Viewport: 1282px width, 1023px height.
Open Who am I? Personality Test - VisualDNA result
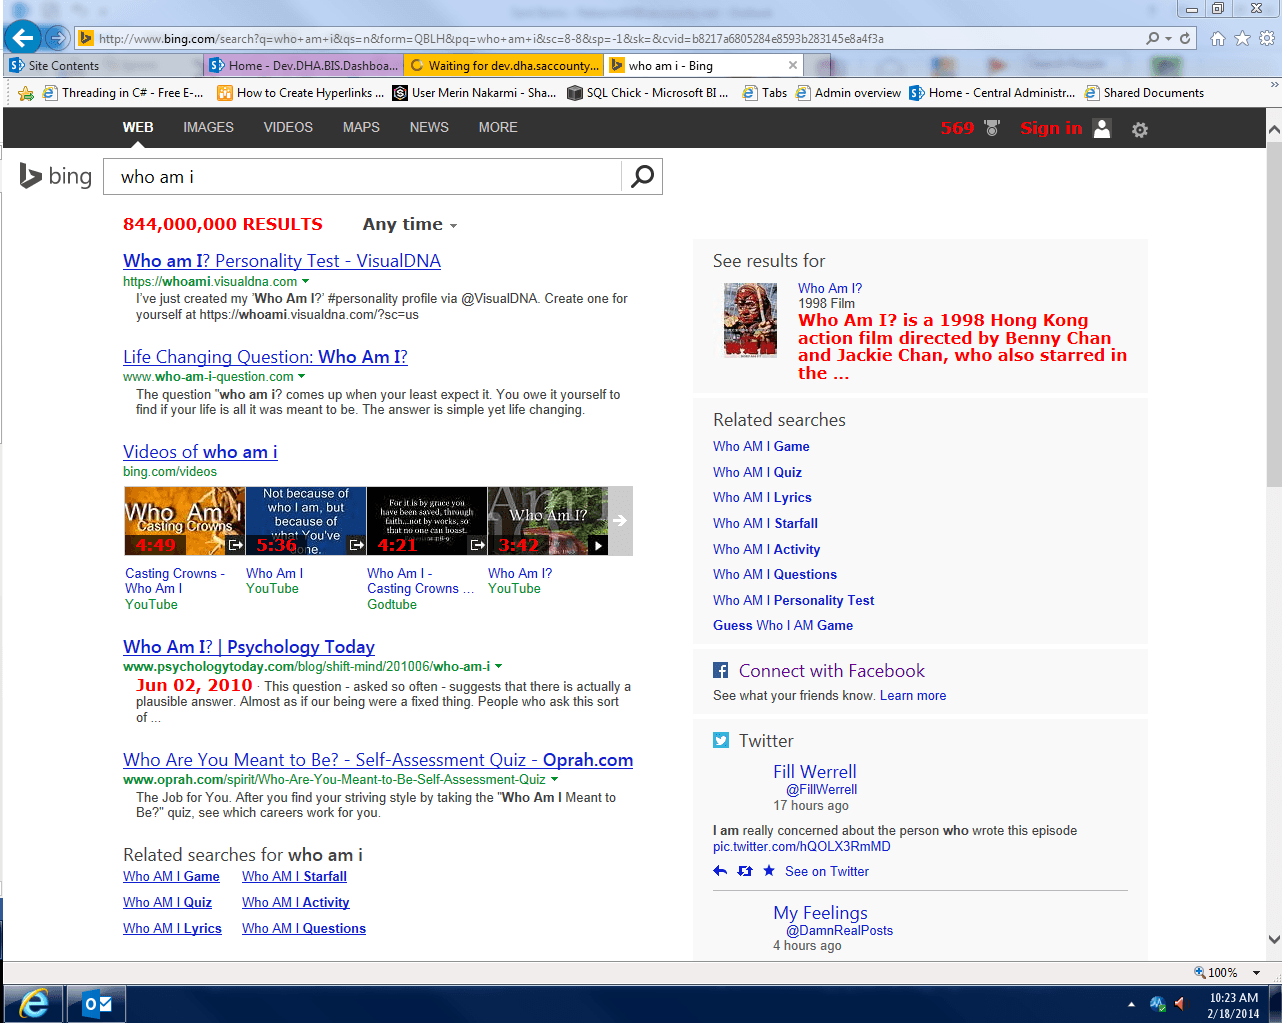282,261
